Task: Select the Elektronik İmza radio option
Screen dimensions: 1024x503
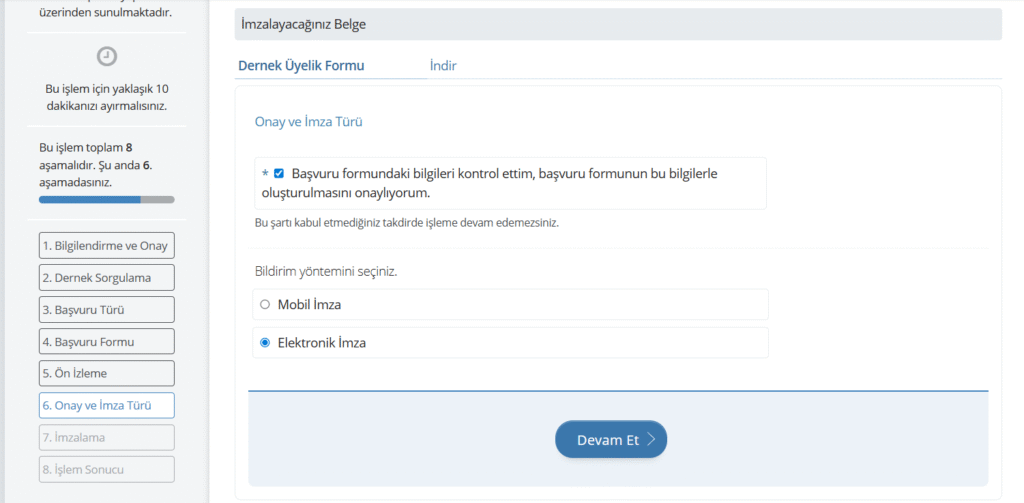Action: [265, 343]
